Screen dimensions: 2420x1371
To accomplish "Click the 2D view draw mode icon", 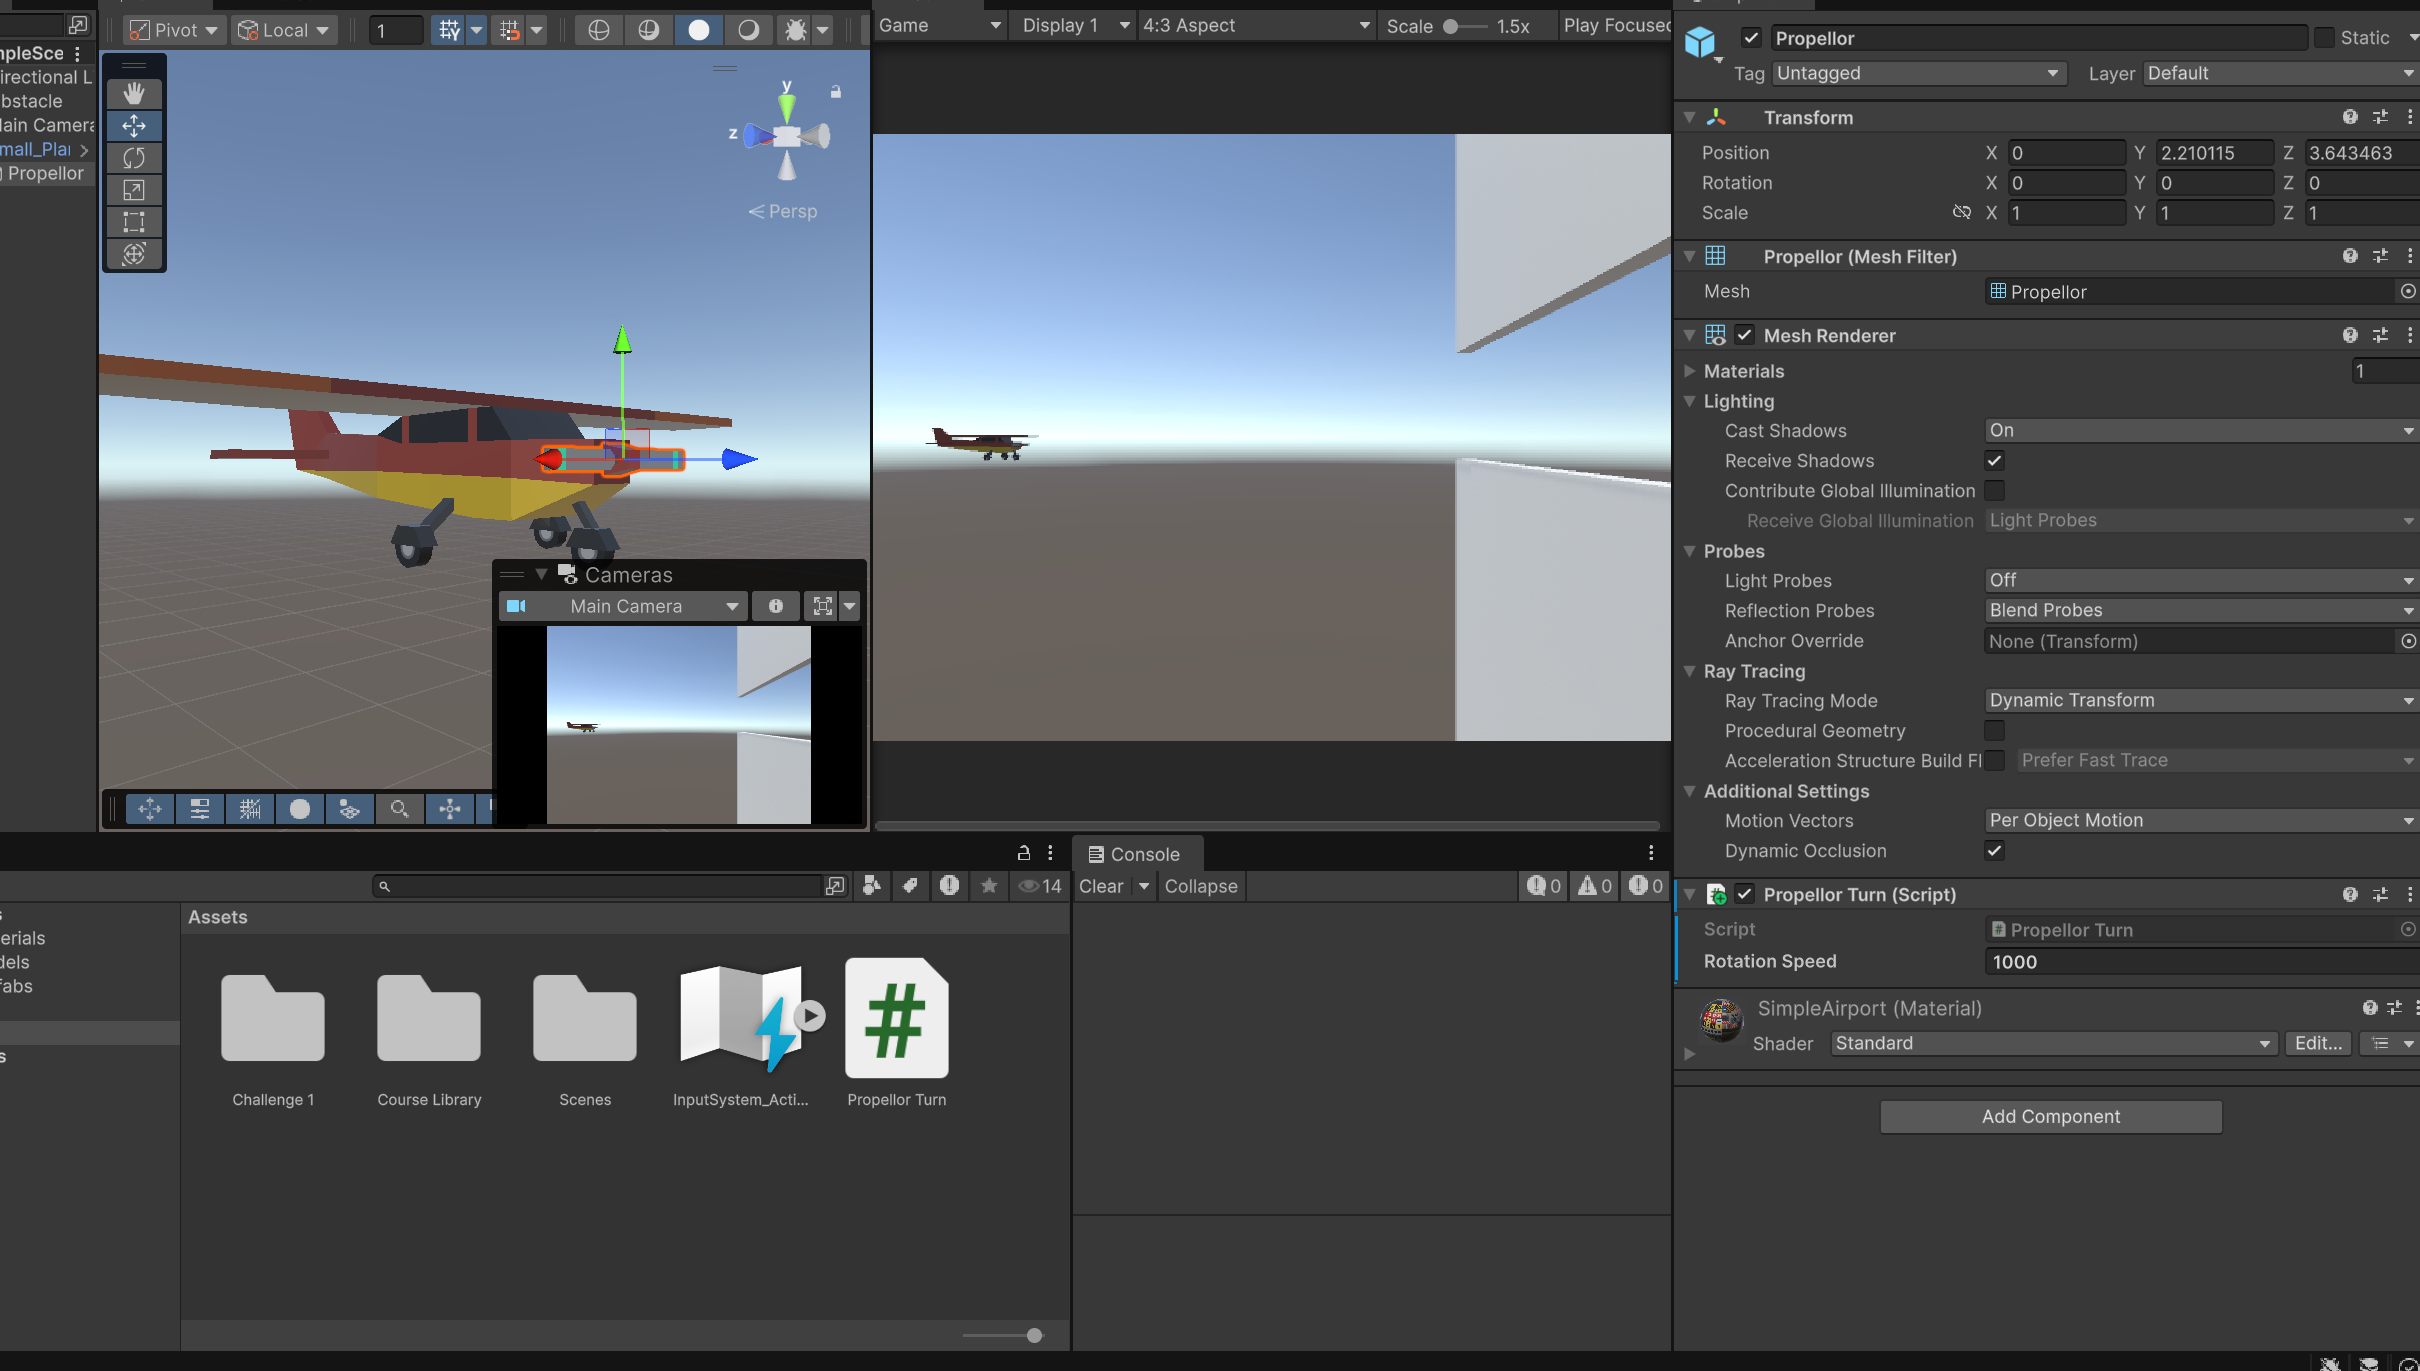I will (598, 31).
